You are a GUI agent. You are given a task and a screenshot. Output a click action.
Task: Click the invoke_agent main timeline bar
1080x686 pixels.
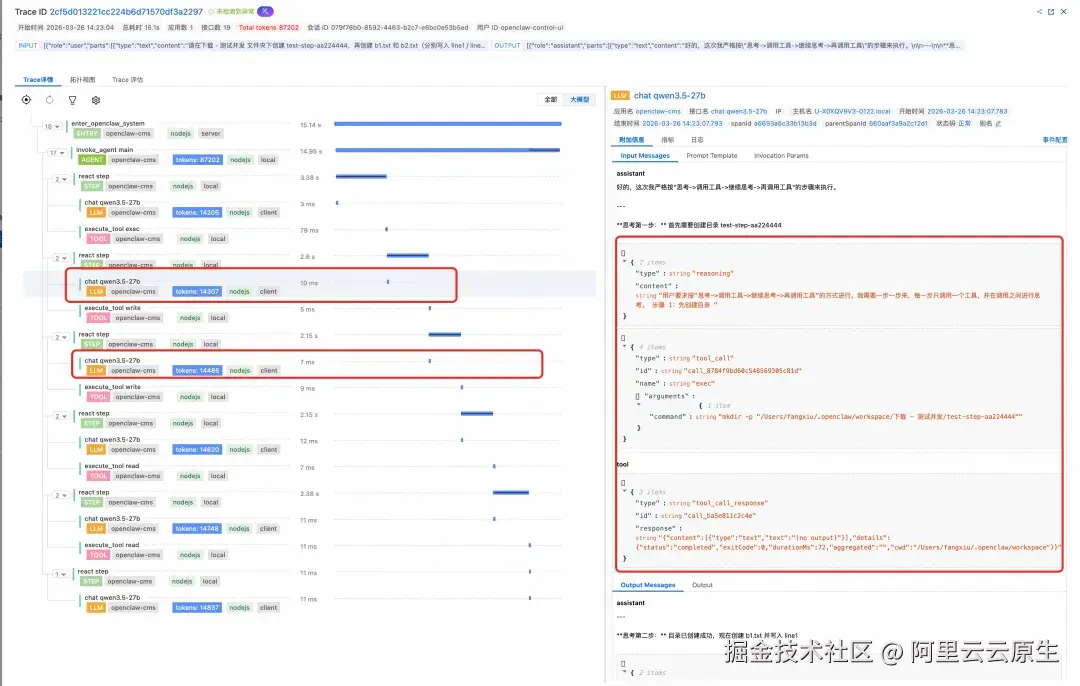click(x=448, y=149)
